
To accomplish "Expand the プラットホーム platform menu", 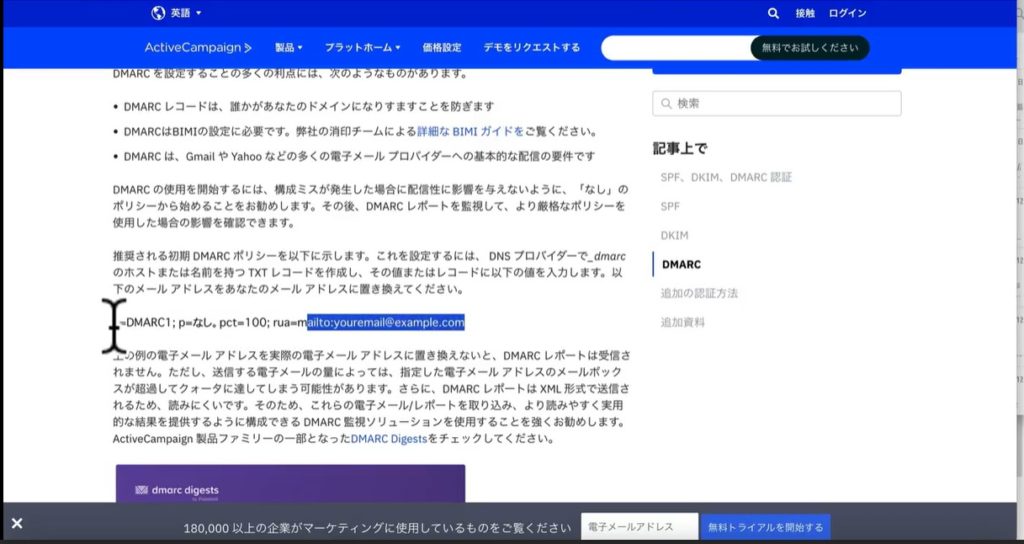I will coord(362,47).
